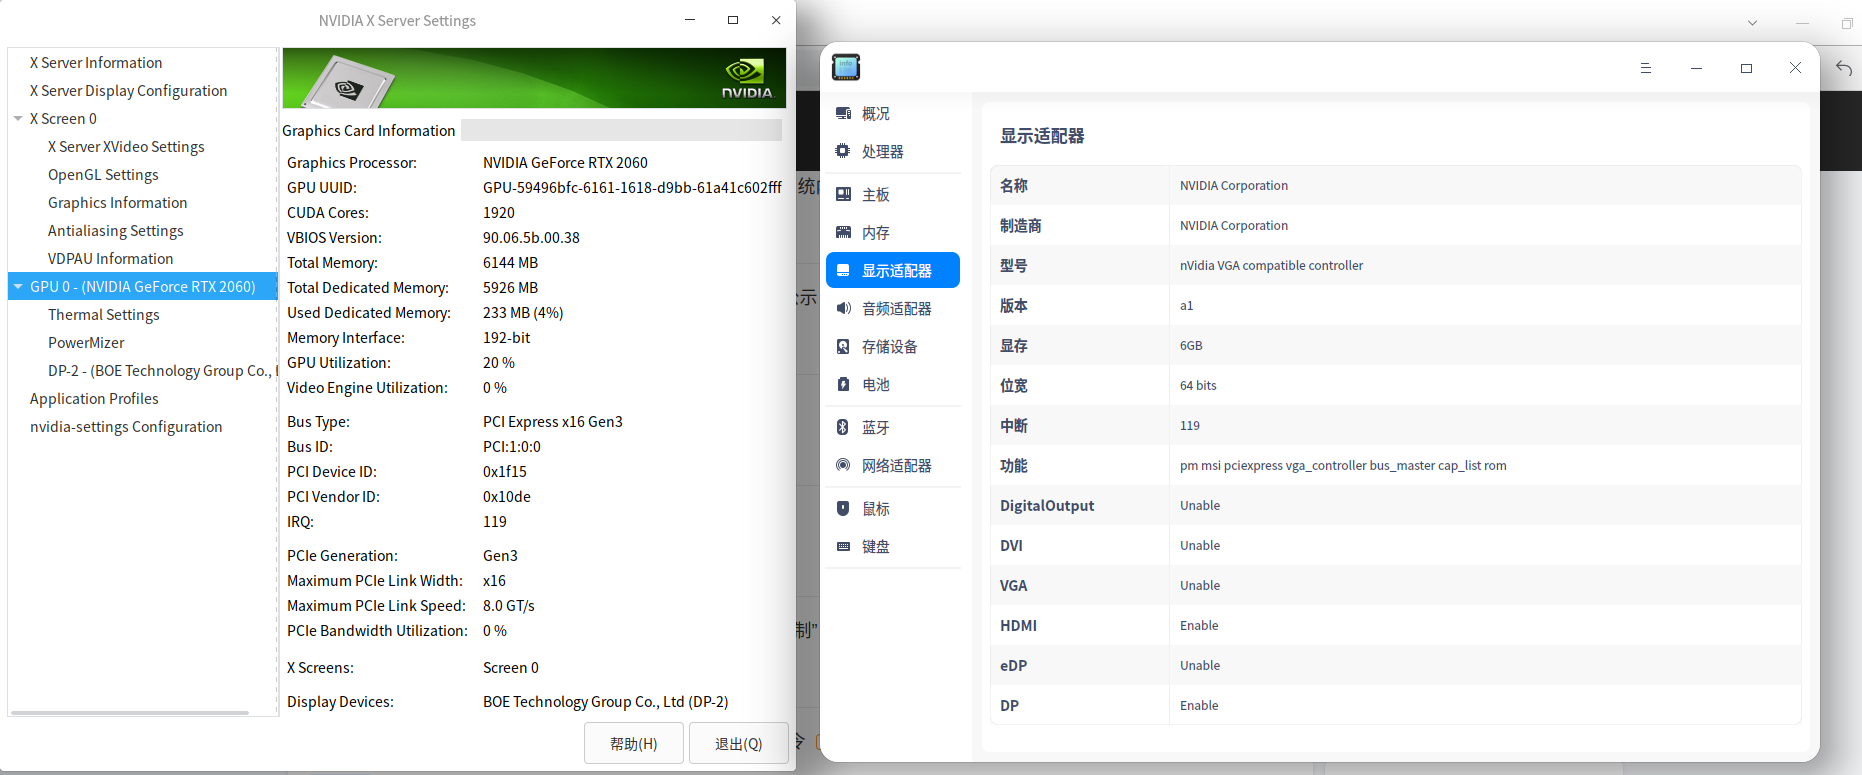Click the 帮助(H) help button
This screenshot has height=775, width=1862.
coord(634,744)
